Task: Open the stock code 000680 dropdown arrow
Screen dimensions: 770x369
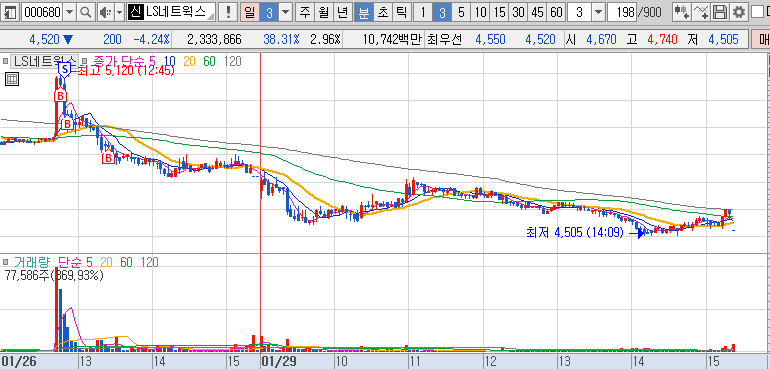Action: click(70, 13)
